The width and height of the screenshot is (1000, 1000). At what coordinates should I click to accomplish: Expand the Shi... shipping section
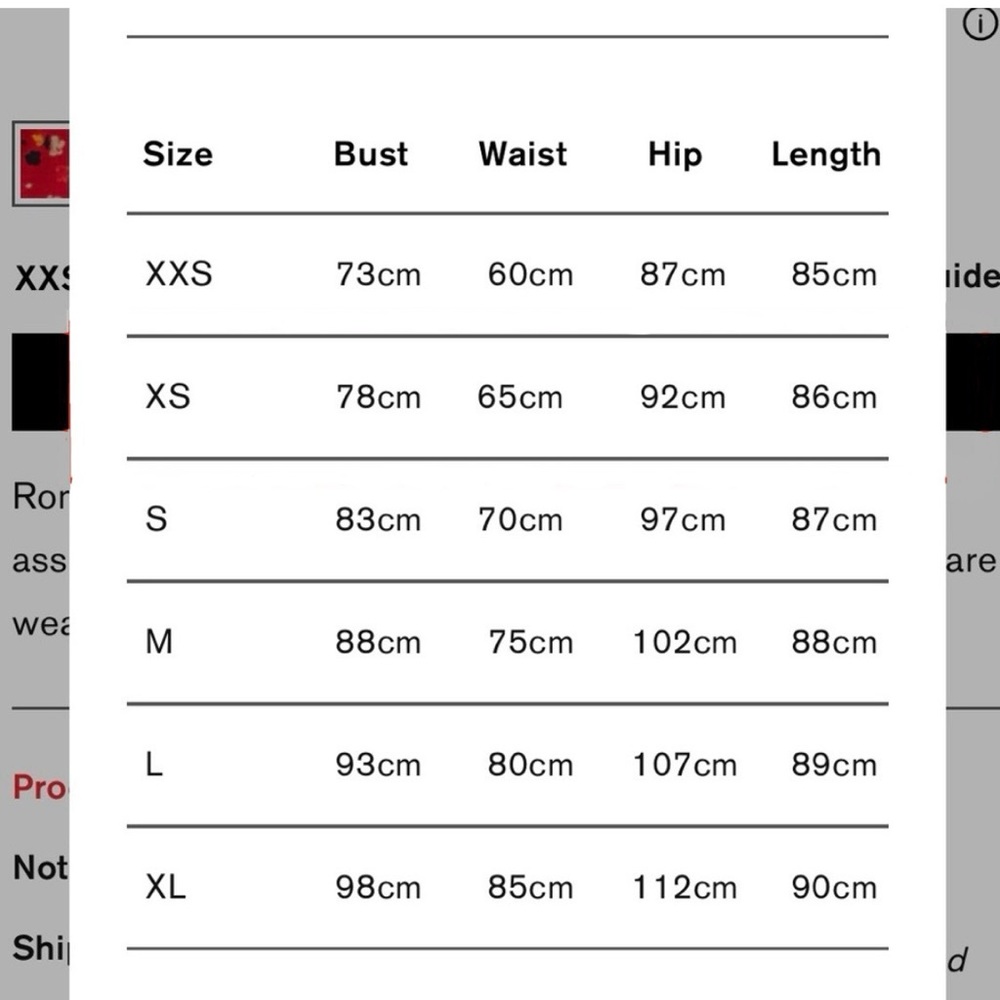(40, 948)
